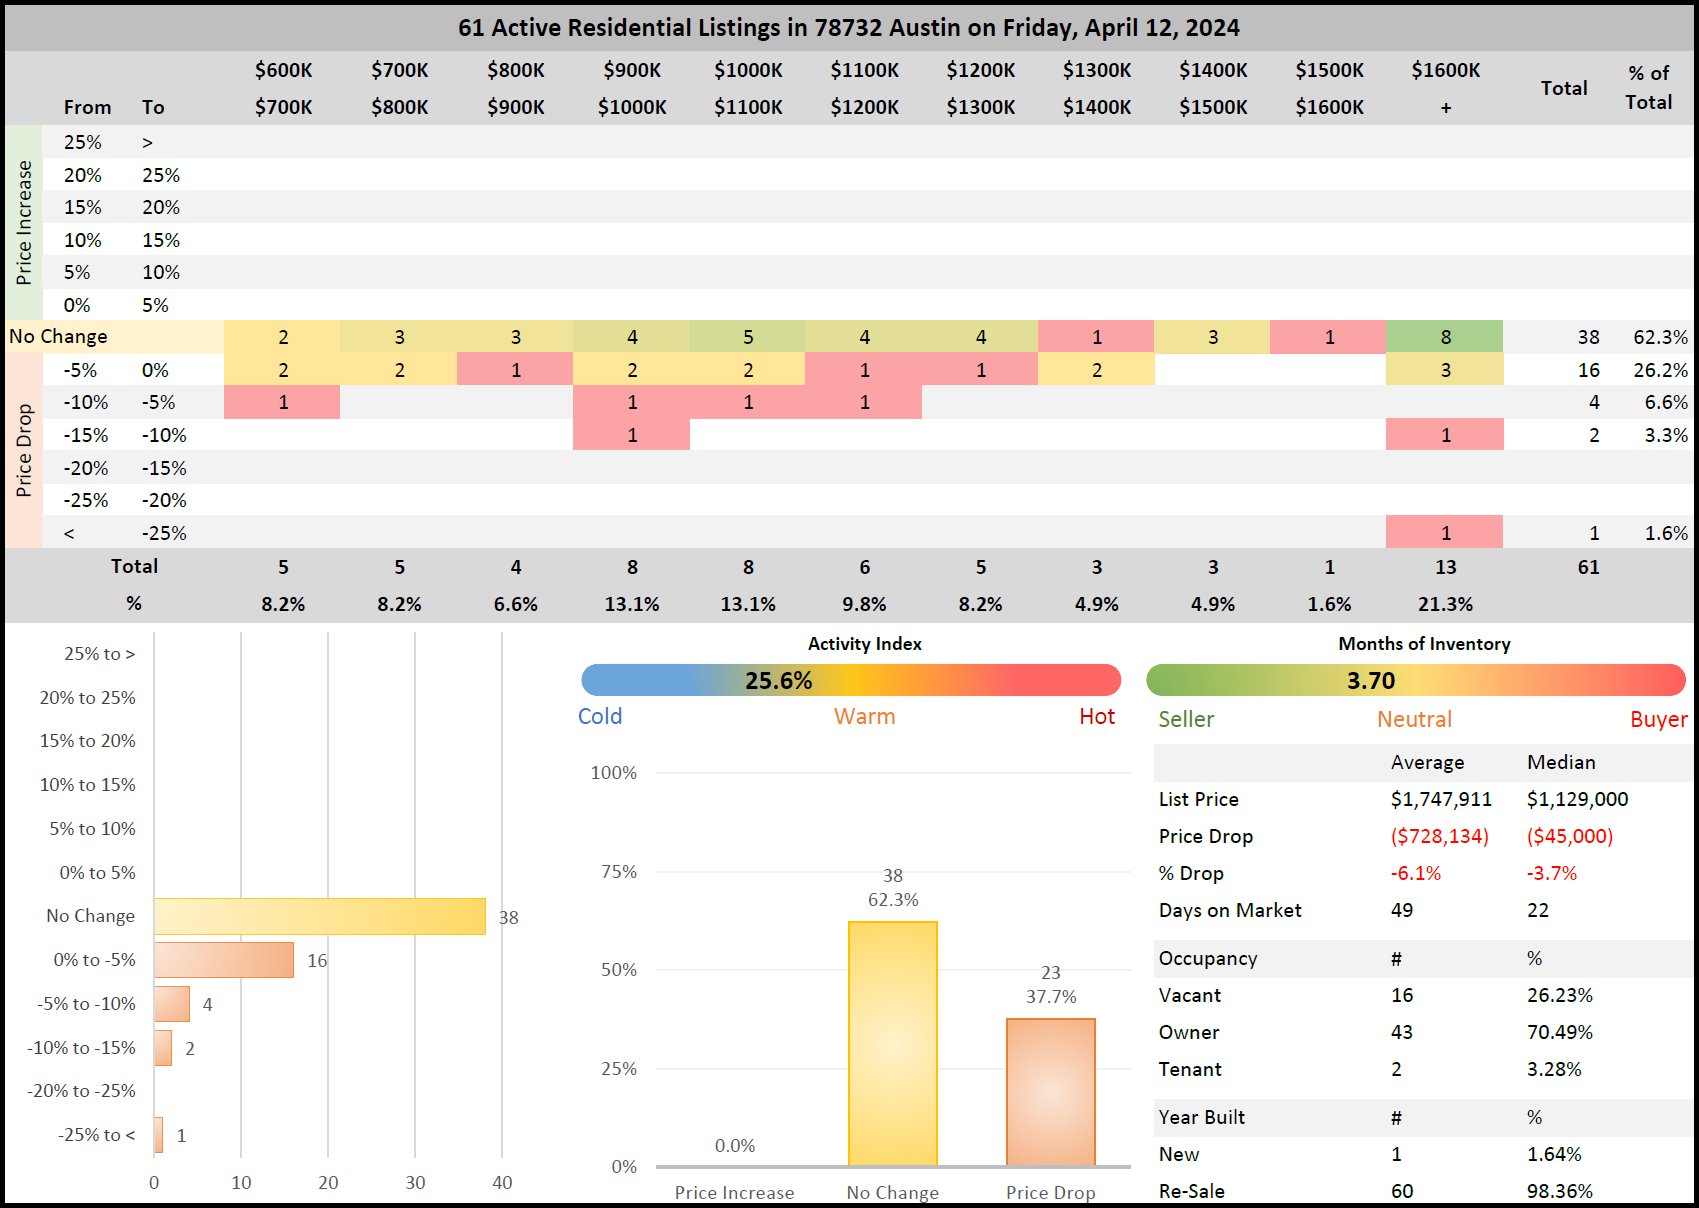Click the No Change horizontal bar labeled 38
1699x1208 pixels.
click(320, 916)
